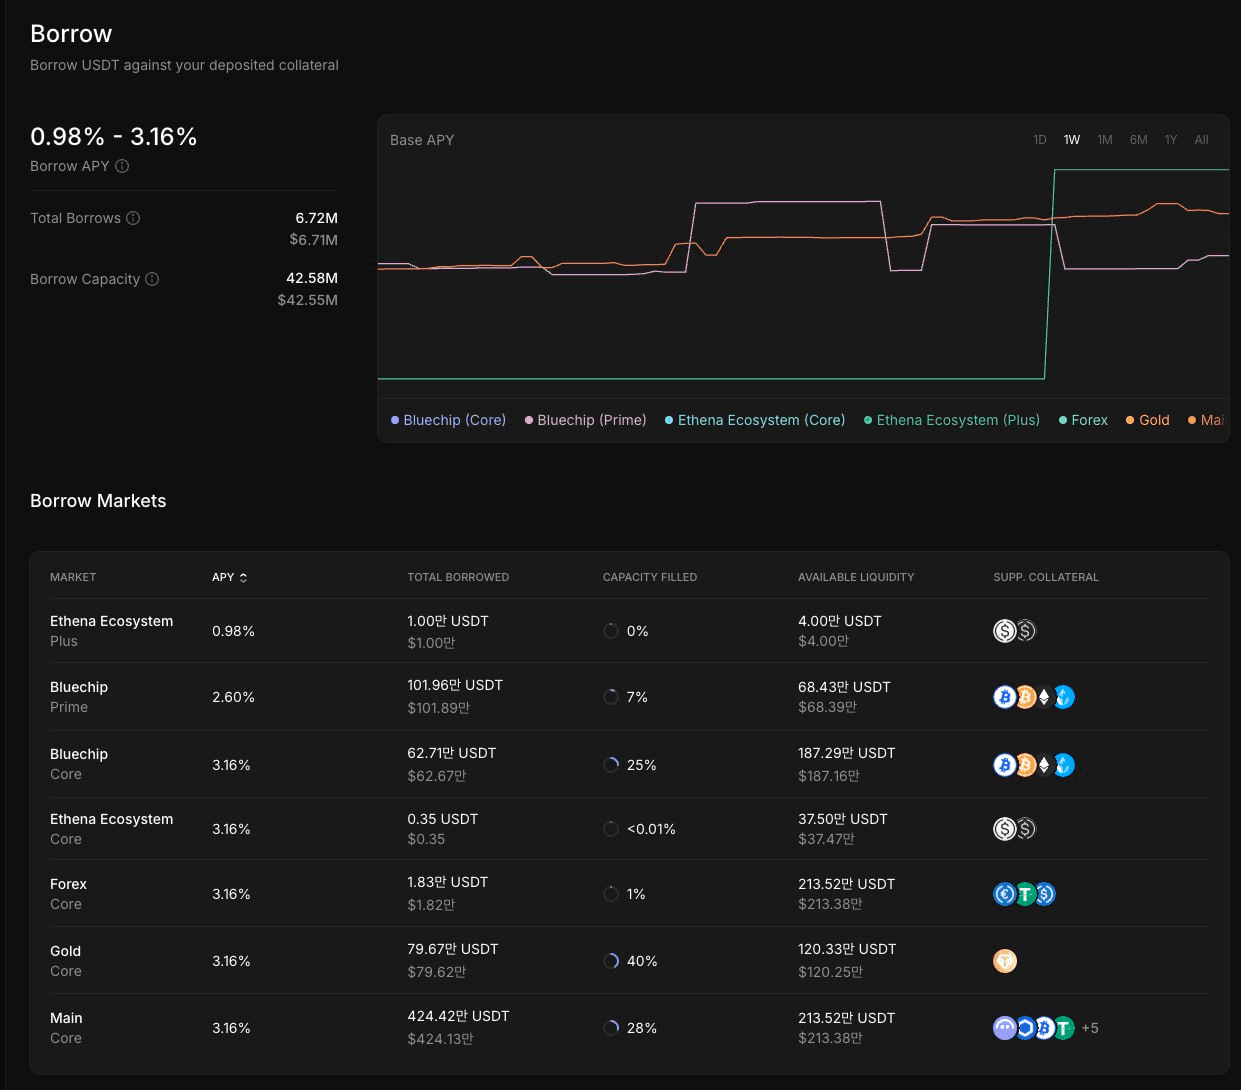Sort the table by APY column

click(x=229, y=577)
